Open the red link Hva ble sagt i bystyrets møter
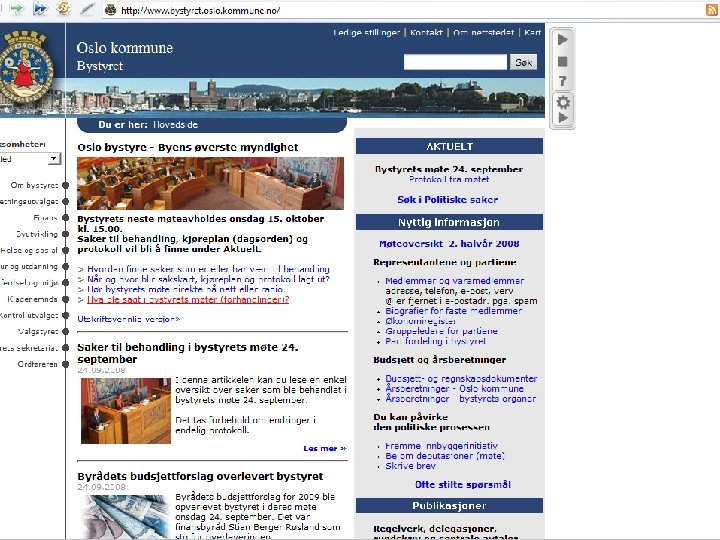 click(188, 299)
